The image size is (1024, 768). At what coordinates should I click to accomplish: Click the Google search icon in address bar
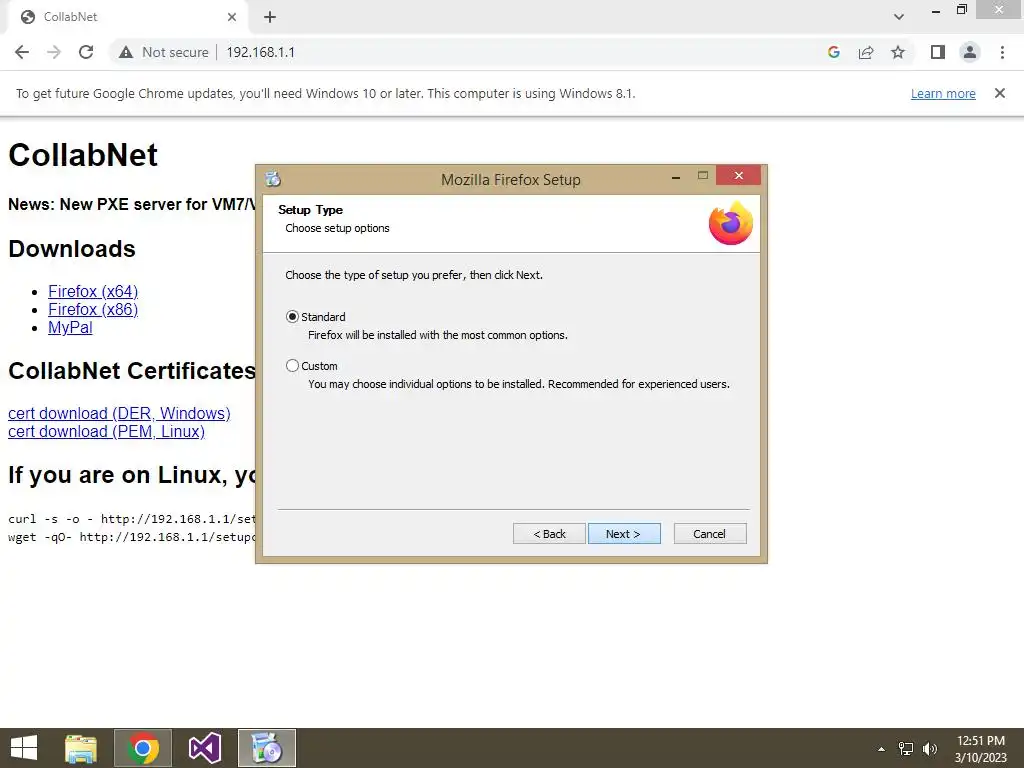(x=833, y=52)
